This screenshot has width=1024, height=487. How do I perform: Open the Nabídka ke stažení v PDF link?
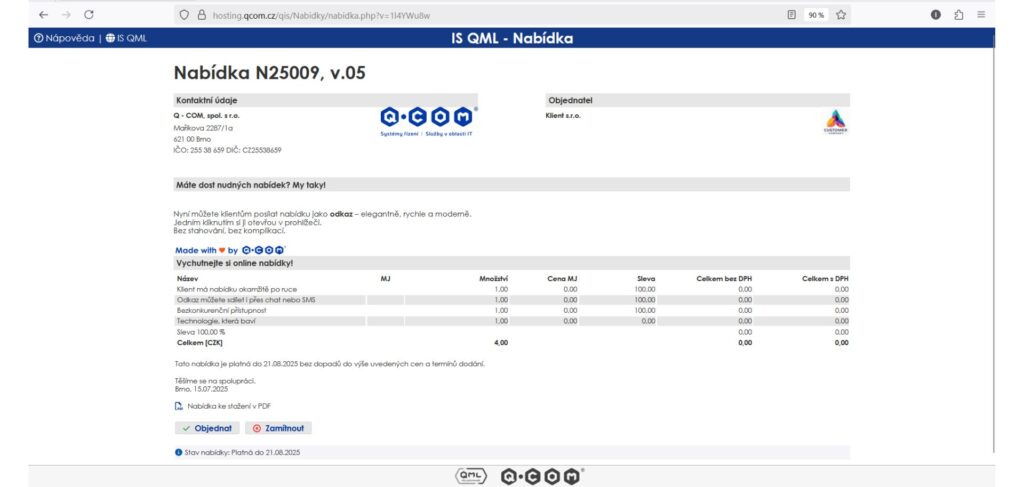[229, 406]
